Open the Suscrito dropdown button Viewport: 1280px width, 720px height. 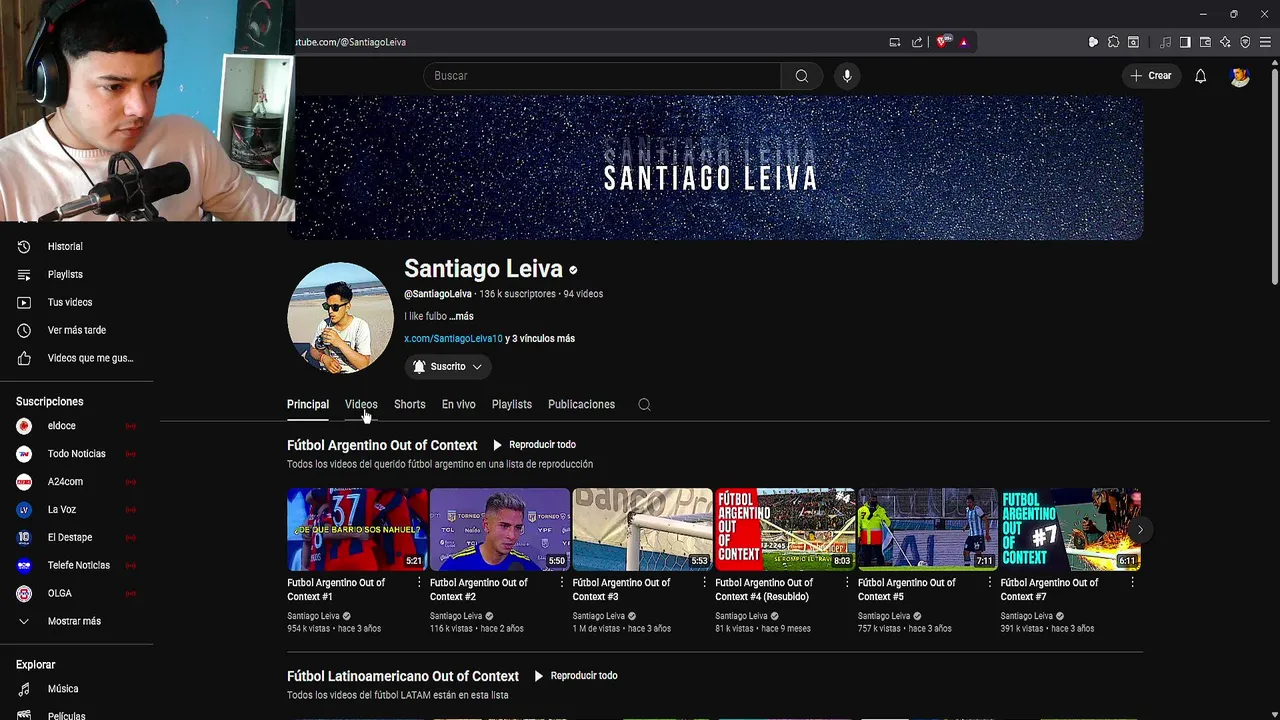448,367
